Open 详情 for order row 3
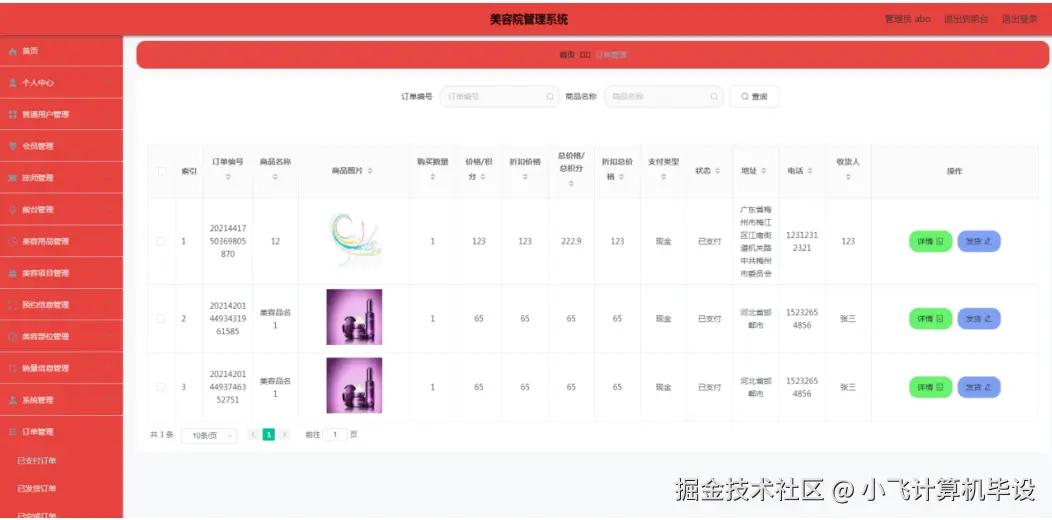This screenshot has width=1052, height=520. click(x=930, y=387)
